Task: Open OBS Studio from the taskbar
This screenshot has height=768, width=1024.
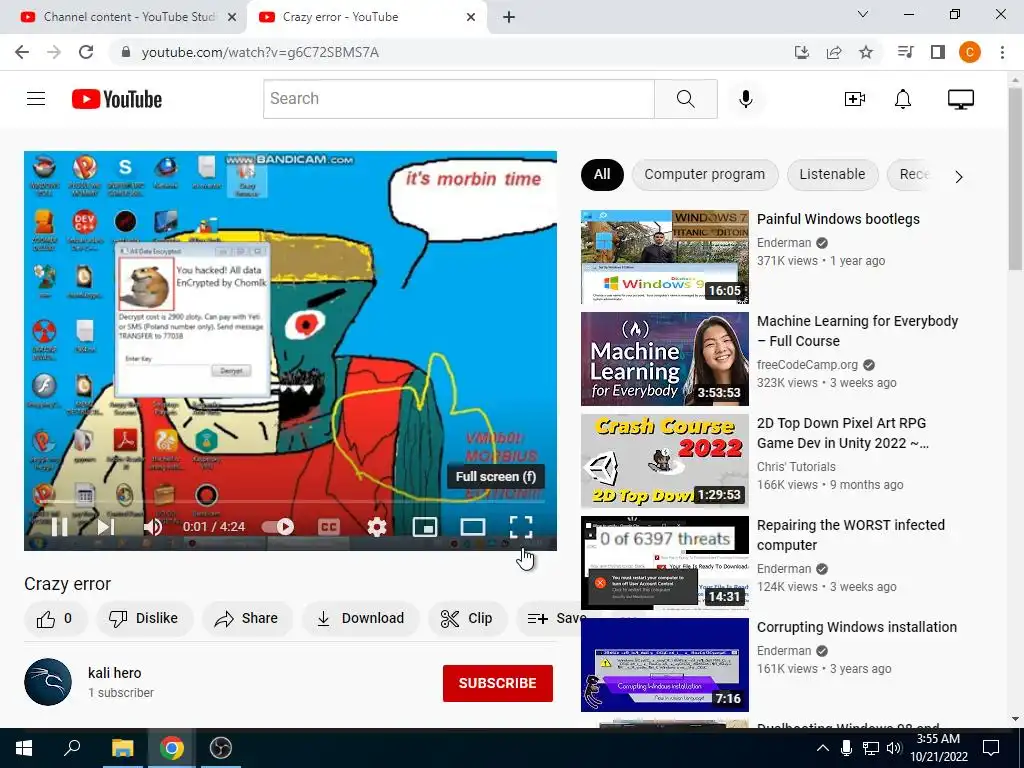Action: 220,748
